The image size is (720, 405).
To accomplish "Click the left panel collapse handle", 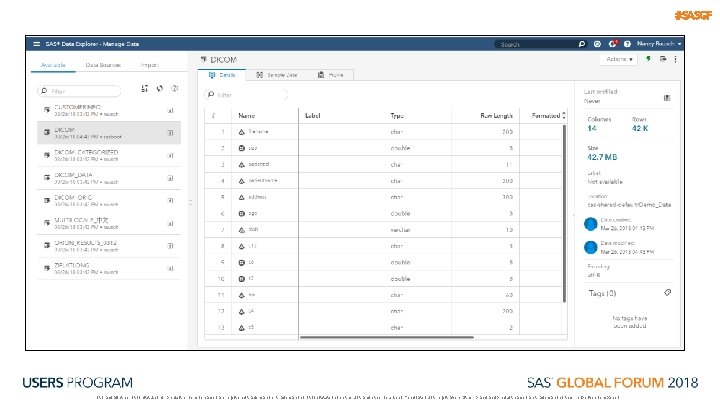I will tap(191, 202).
